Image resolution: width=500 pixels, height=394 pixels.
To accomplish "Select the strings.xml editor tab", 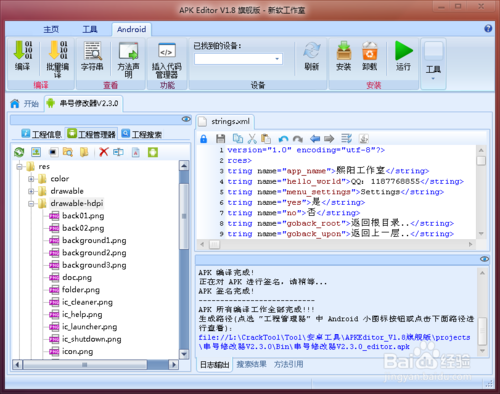I will coord(225,122).
